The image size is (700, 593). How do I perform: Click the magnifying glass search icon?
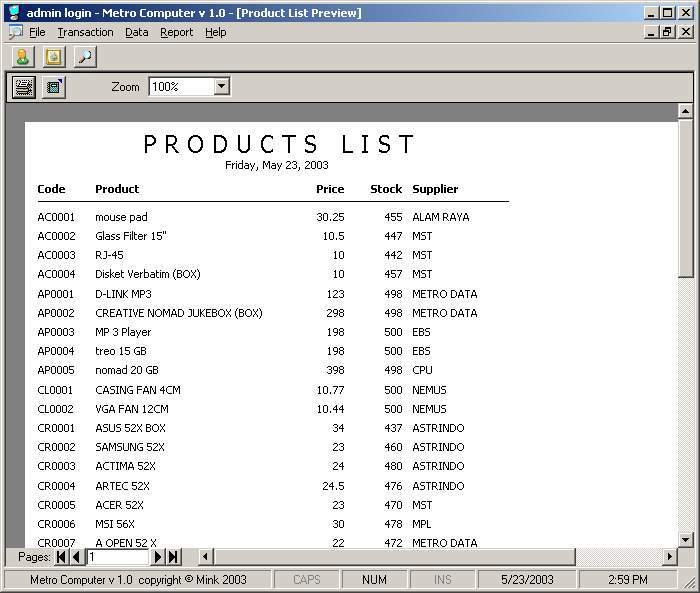(85, 57)
